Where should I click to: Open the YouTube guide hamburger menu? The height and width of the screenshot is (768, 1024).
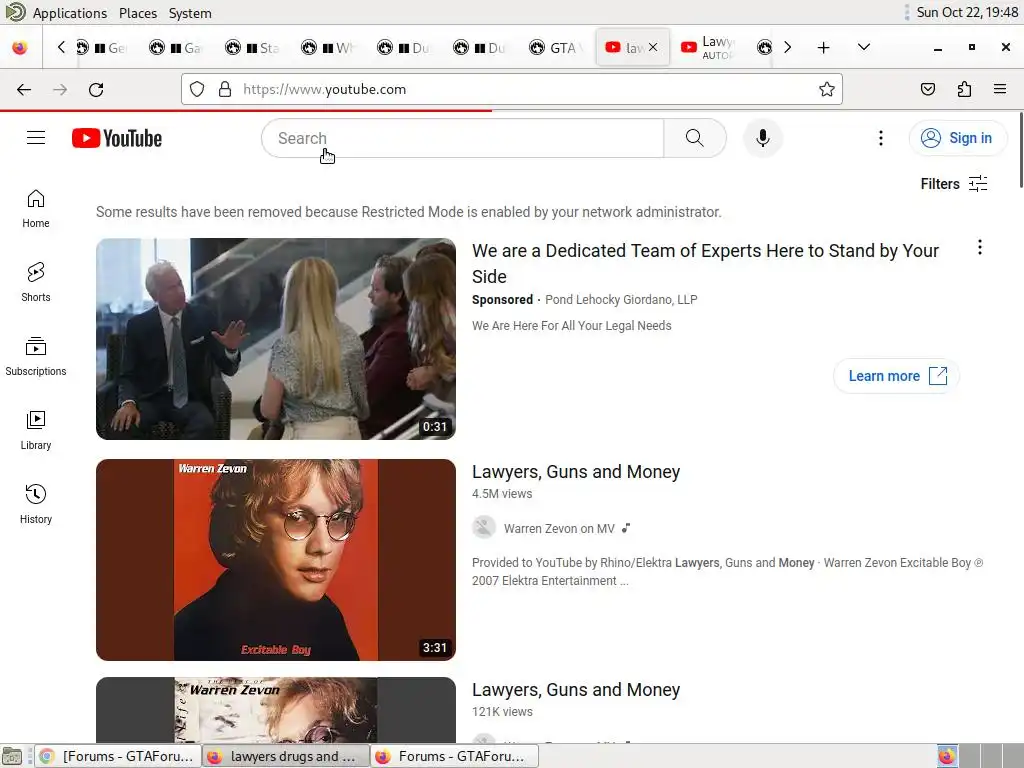tap(36, 138)
